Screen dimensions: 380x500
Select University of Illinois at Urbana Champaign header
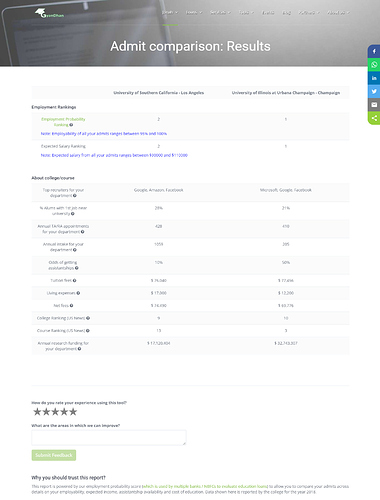tap(286, 93)
